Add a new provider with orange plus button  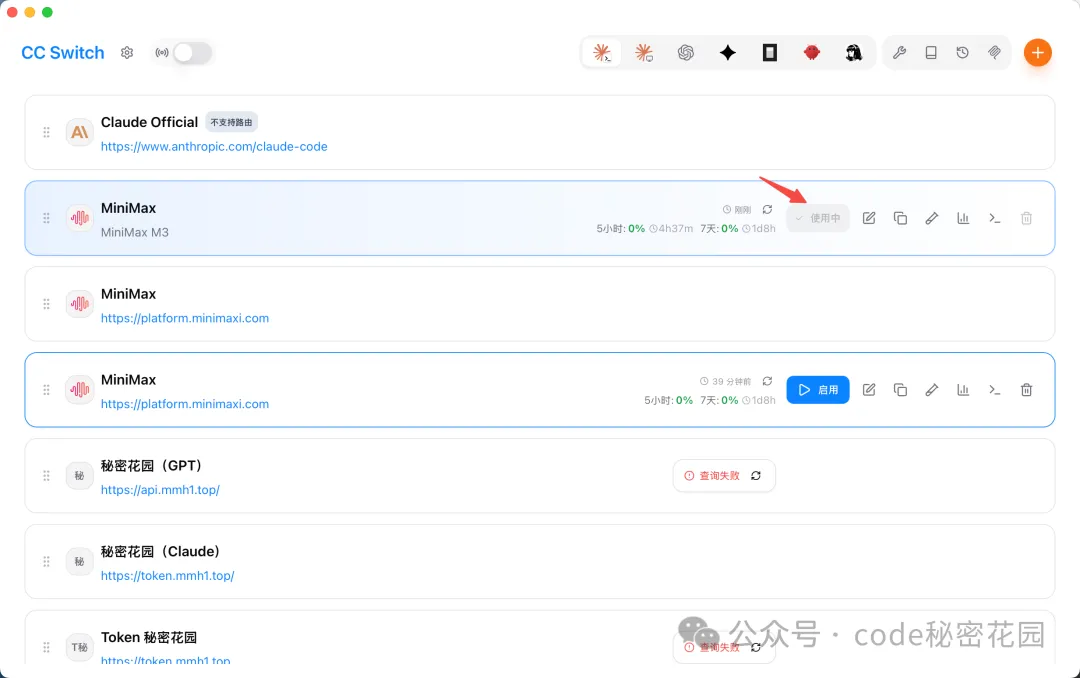(x=1037, y=53)
